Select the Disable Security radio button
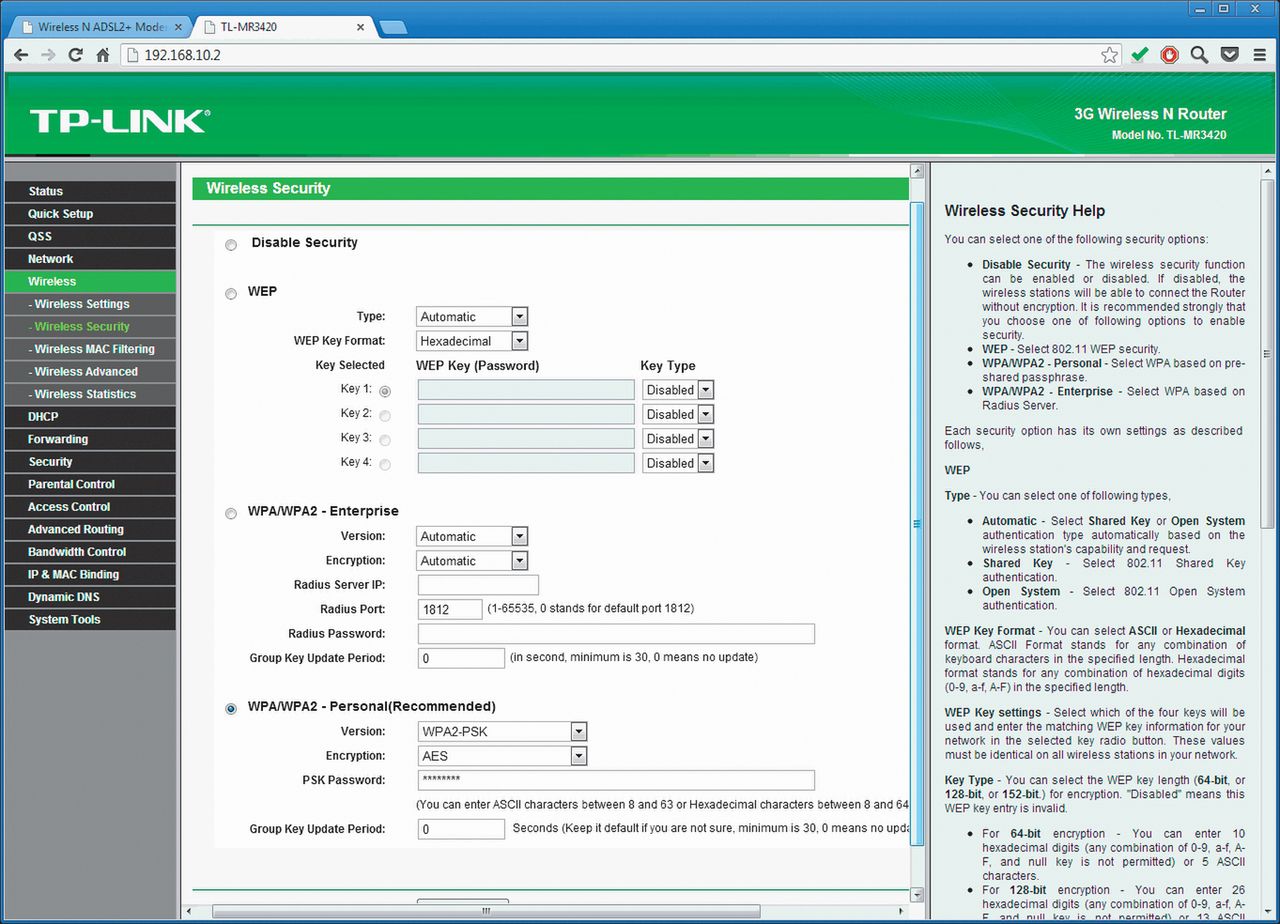This screenshot has width=1280, height=924. coord(231,244)
